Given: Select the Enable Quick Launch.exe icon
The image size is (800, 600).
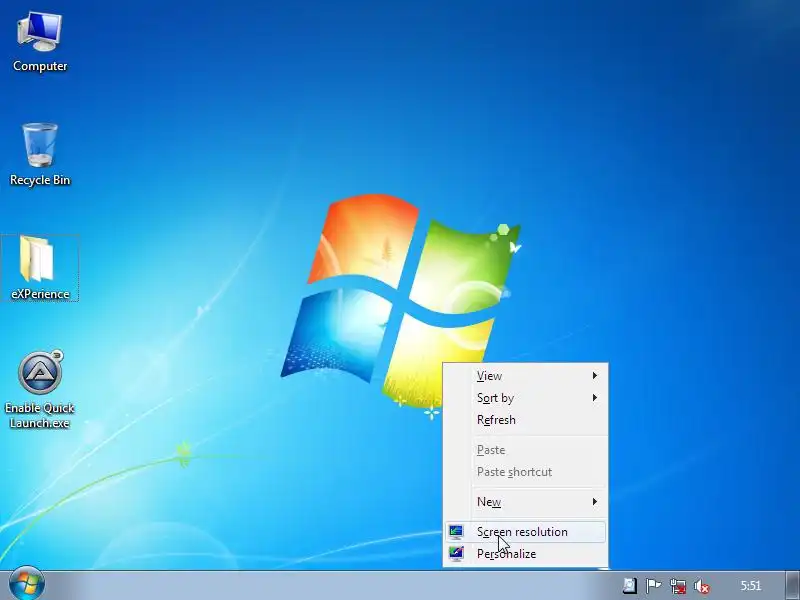Looking at the screenshot, I should pyautogui.click(x=40, y=389).
